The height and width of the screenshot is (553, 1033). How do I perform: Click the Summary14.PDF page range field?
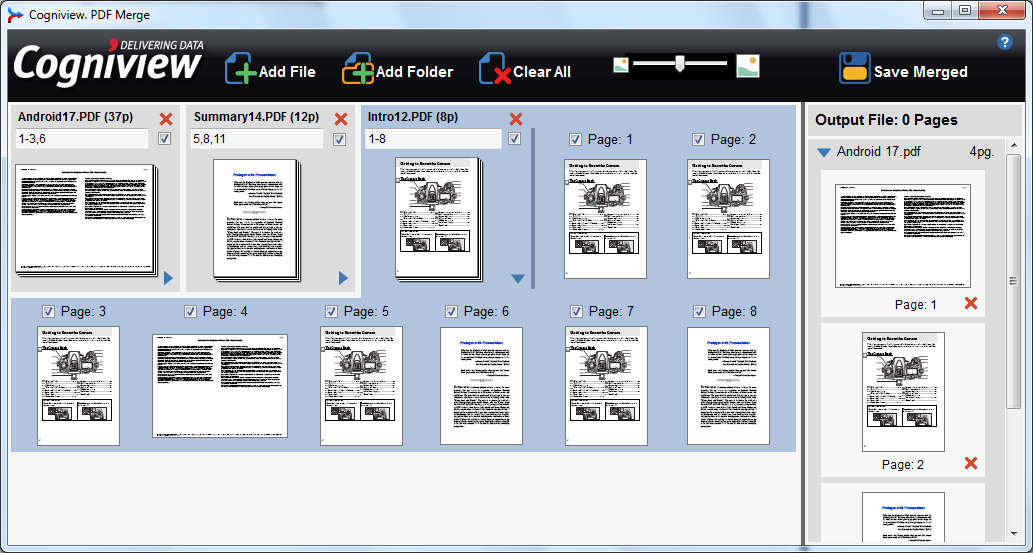(x=257, y=138)
